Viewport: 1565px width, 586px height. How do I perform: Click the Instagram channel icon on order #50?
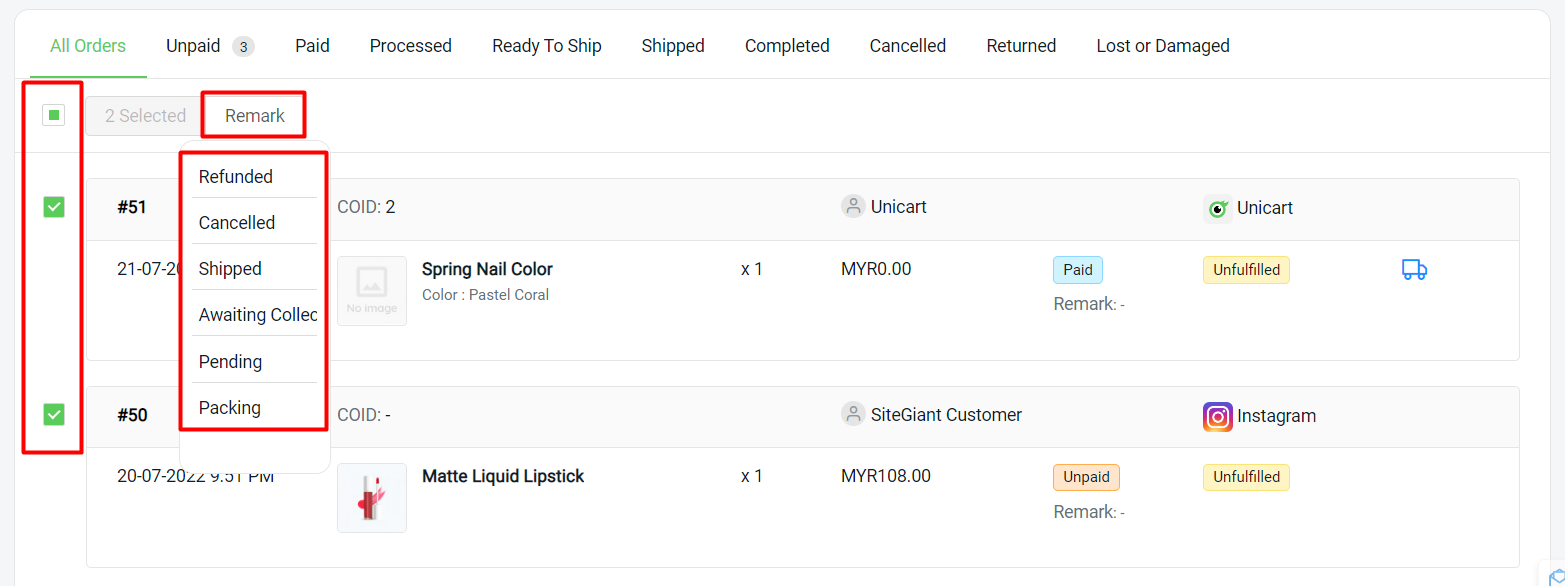(x=1217, y=417)
